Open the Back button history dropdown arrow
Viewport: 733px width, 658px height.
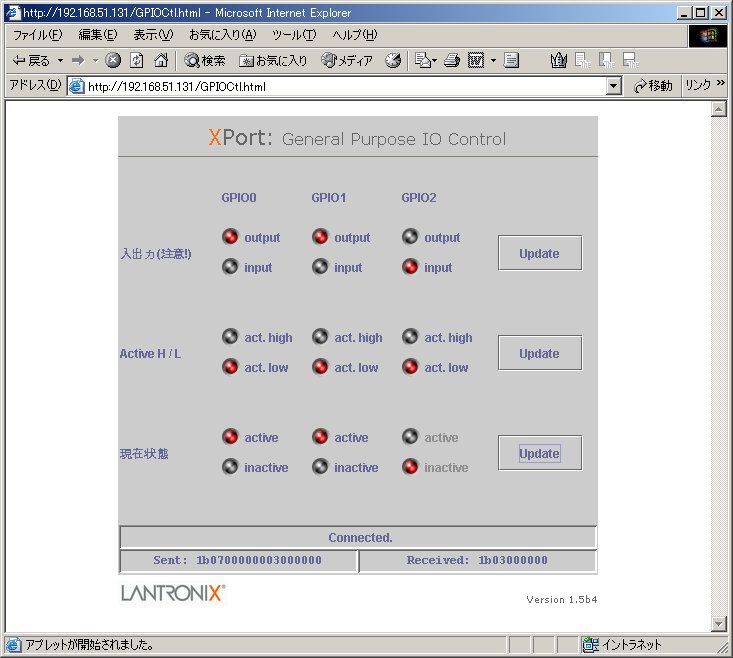(x=60, y=61)
